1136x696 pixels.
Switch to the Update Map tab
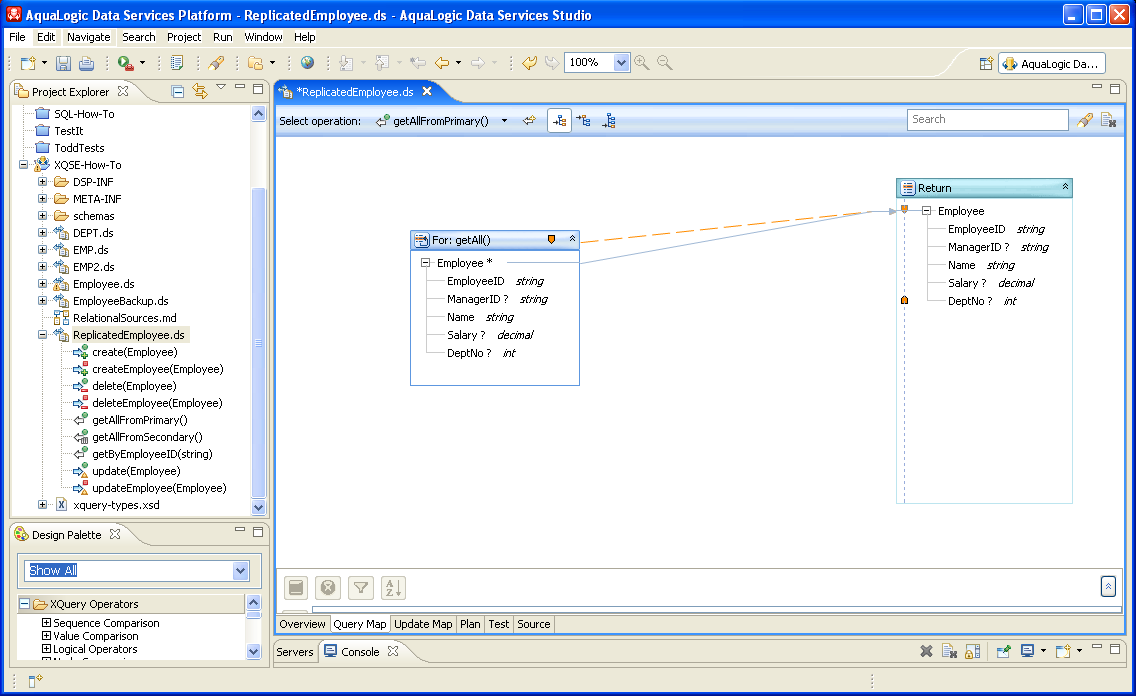[423, 624]
